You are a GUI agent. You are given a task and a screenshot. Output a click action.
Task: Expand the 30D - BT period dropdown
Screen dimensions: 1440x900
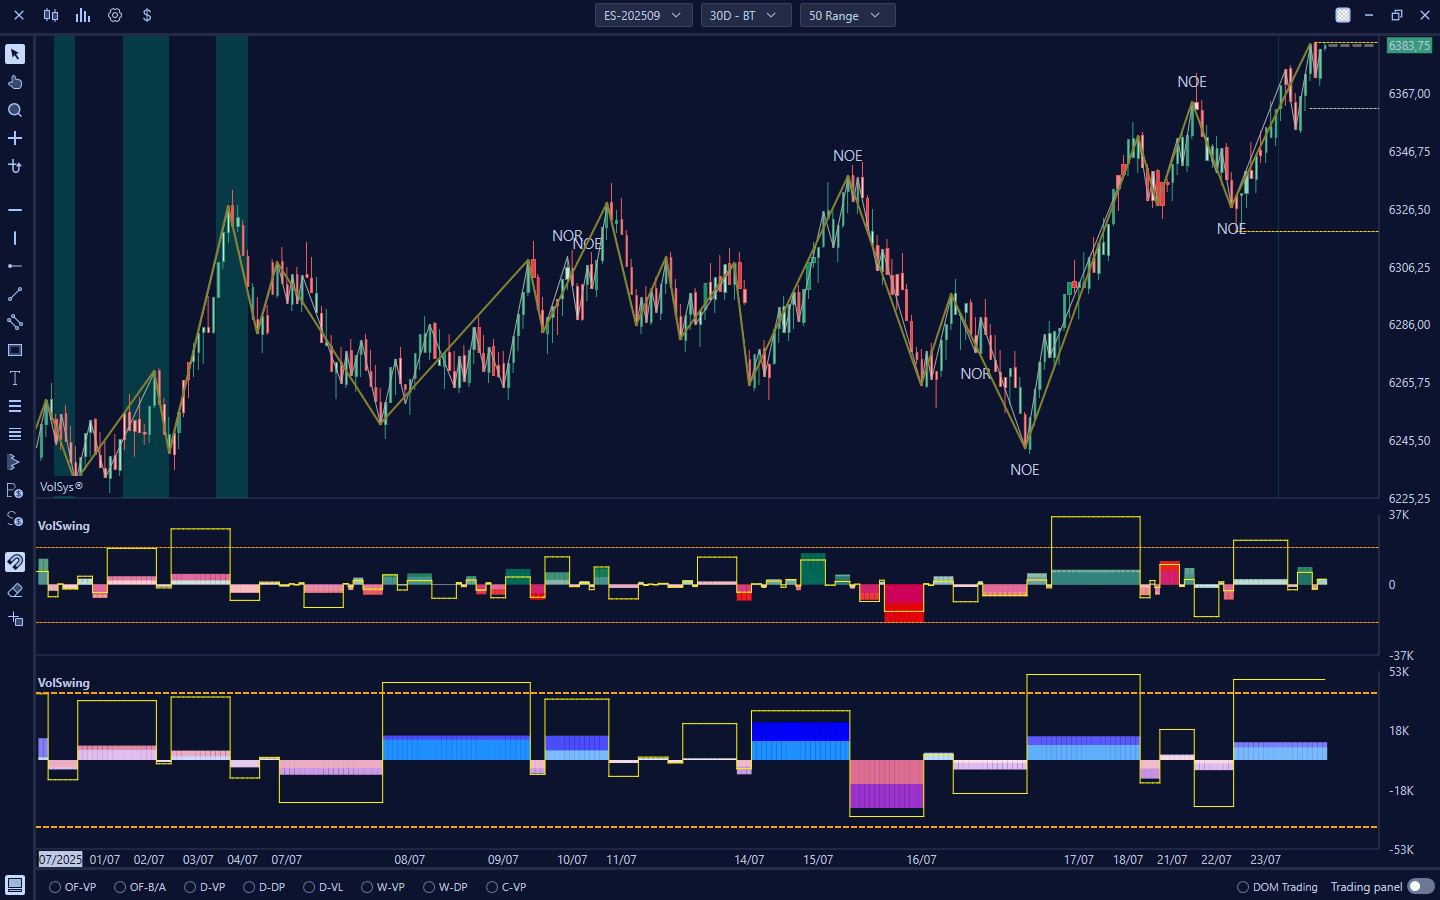coord(745,15)
